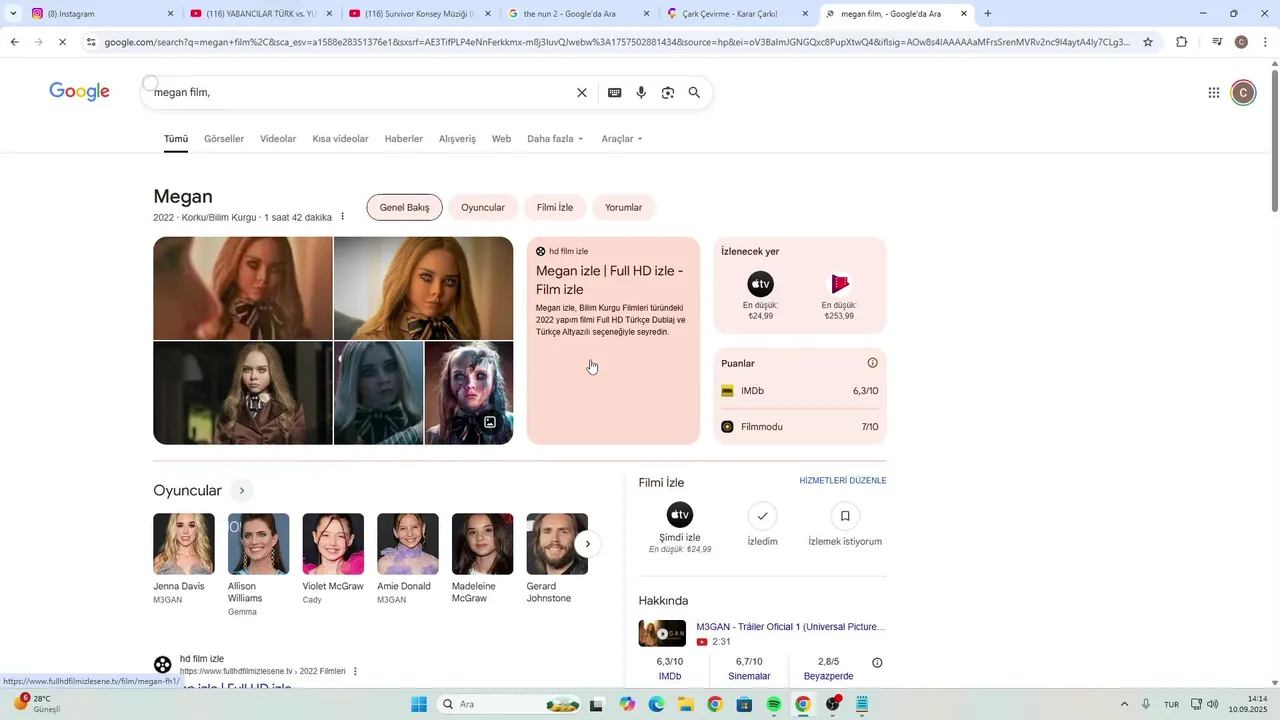Open File Explorer from the taskbar
Viewport: 1280px width, 720px height.
pyautogui.click(x=686, y=704)
